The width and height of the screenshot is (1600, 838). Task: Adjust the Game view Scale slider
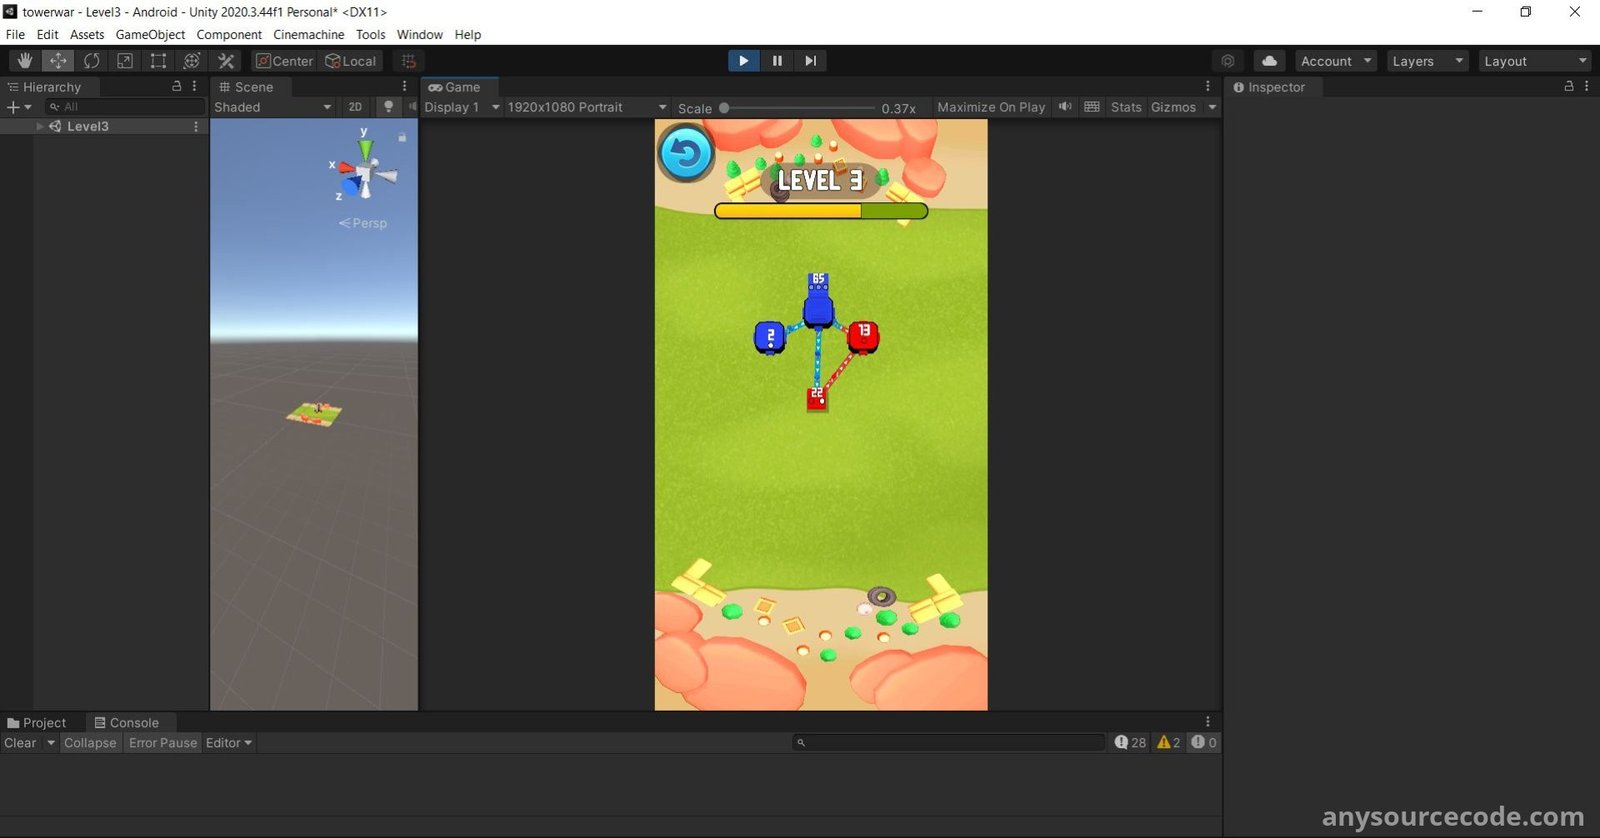(x=725, y=108)
